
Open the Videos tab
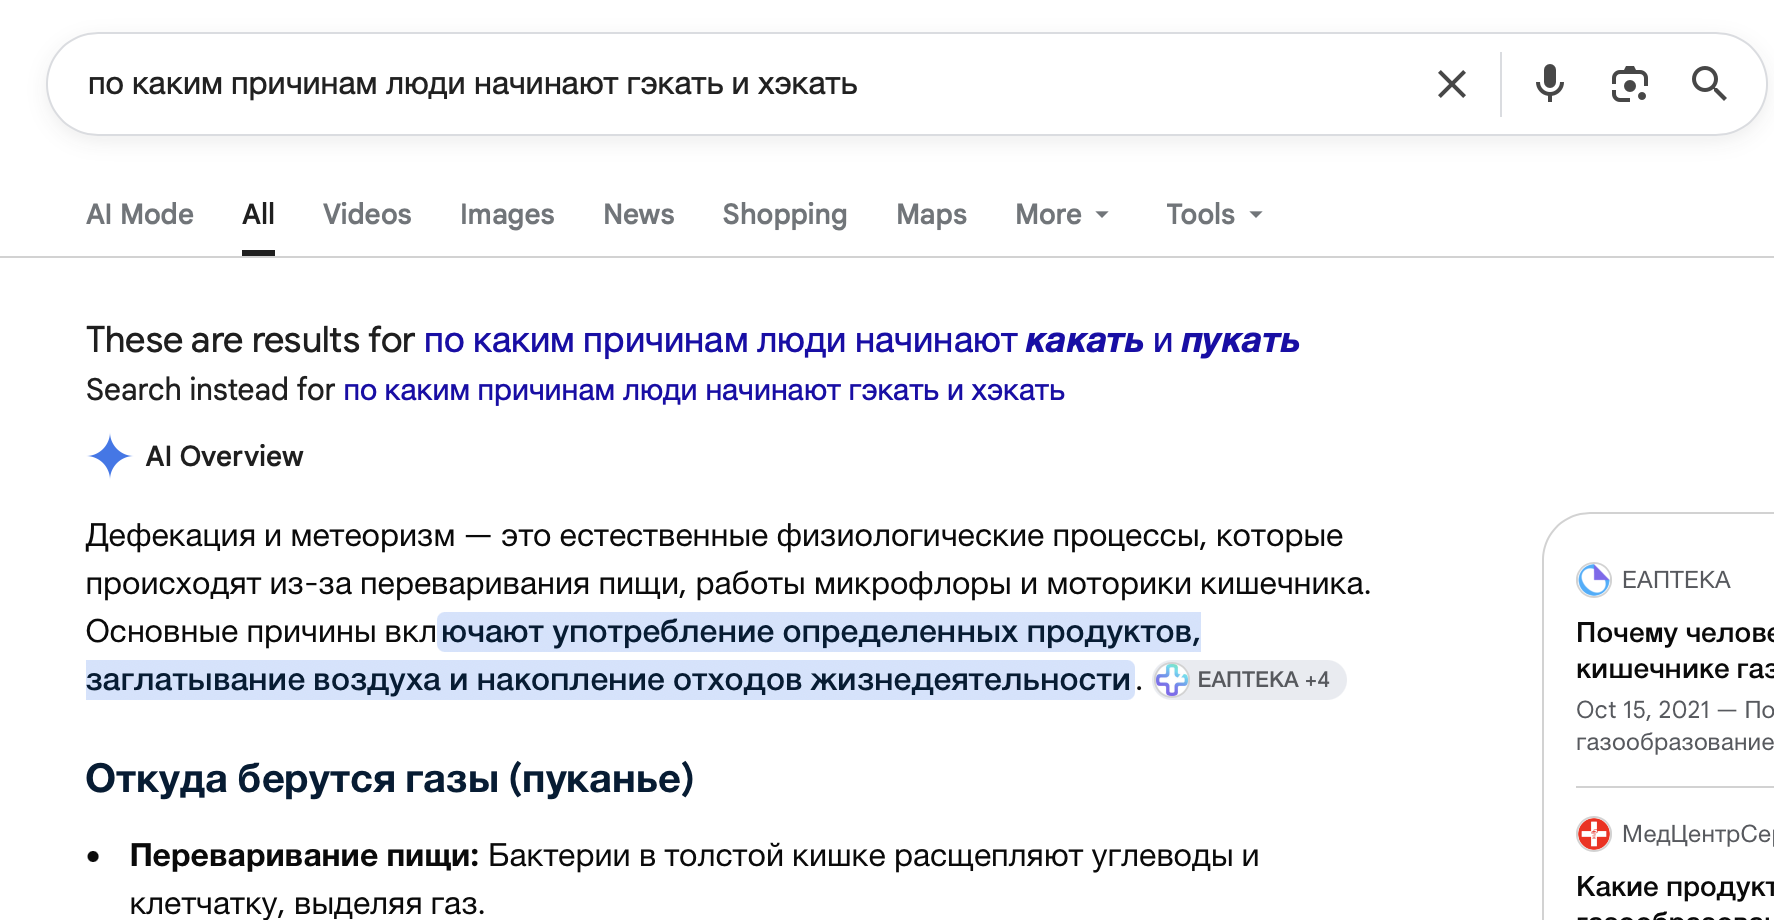(367, 214)
